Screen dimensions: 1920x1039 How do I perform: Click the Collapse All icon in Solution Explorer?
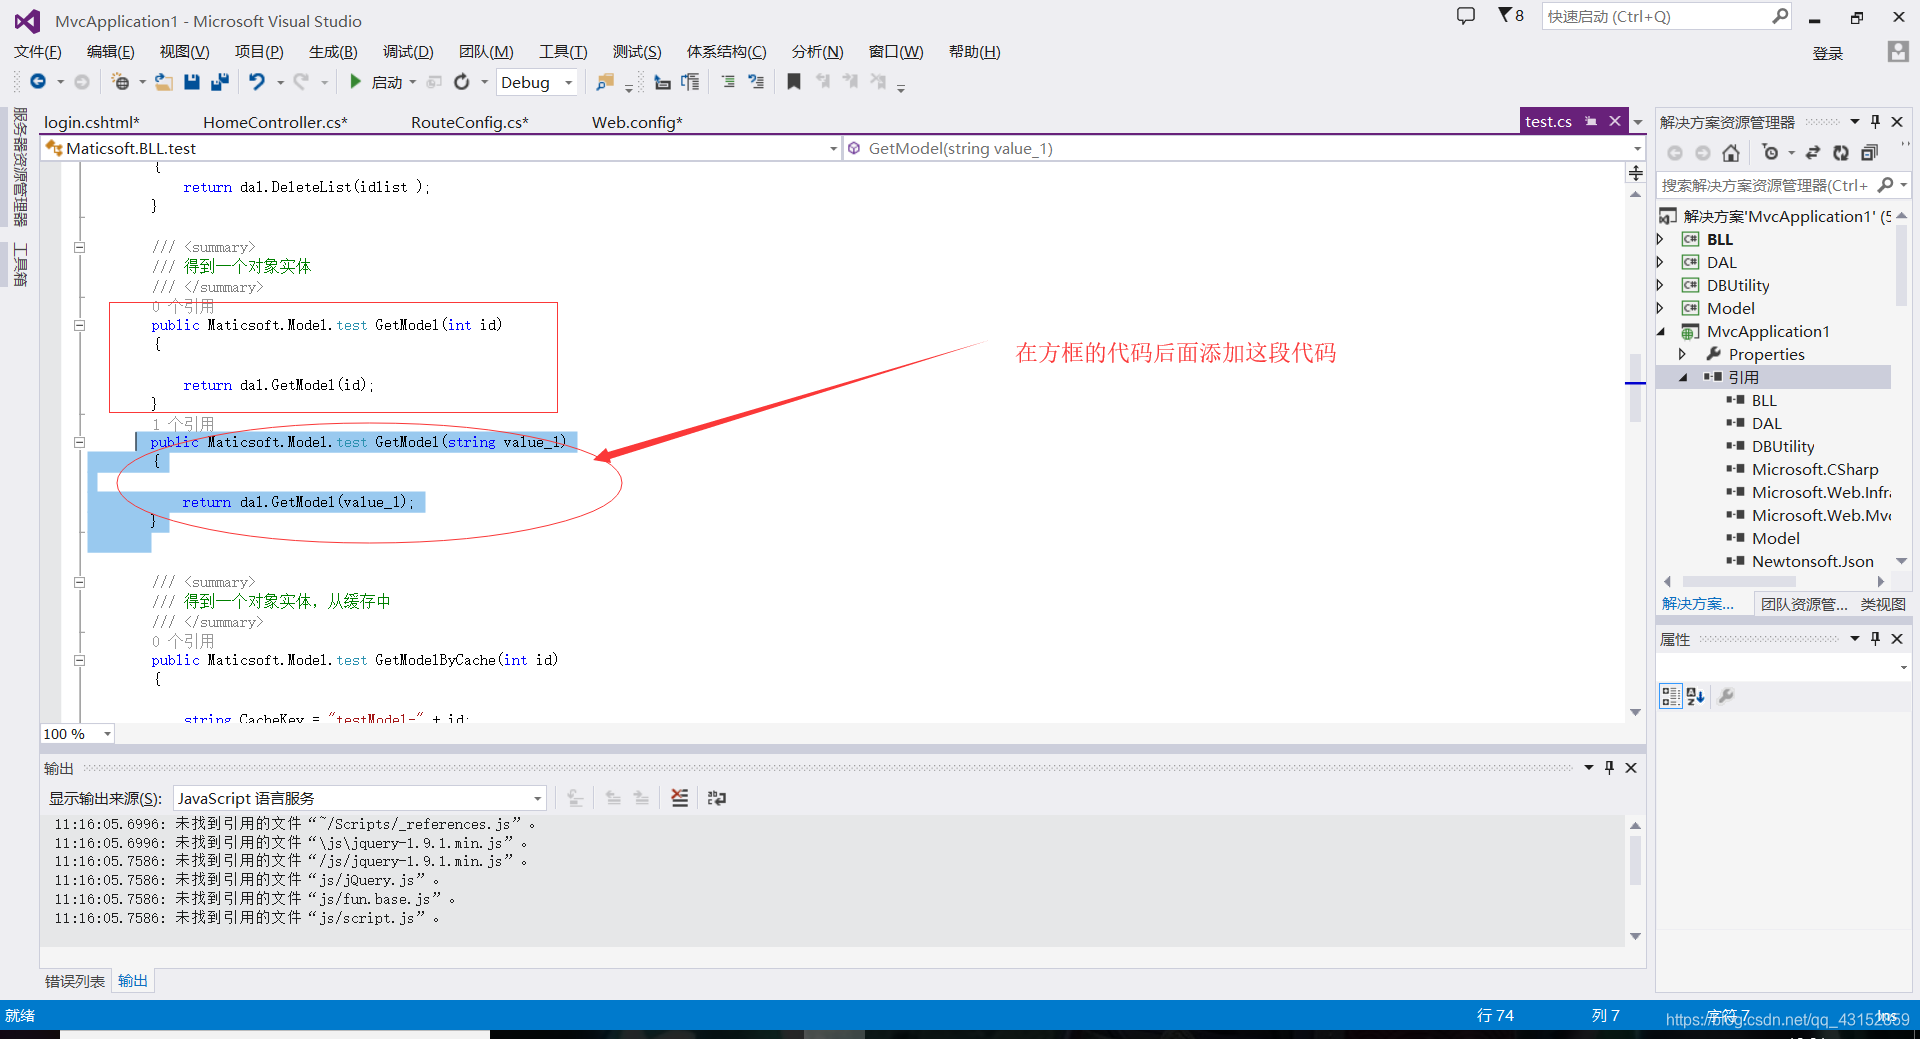pos(1869,153)
